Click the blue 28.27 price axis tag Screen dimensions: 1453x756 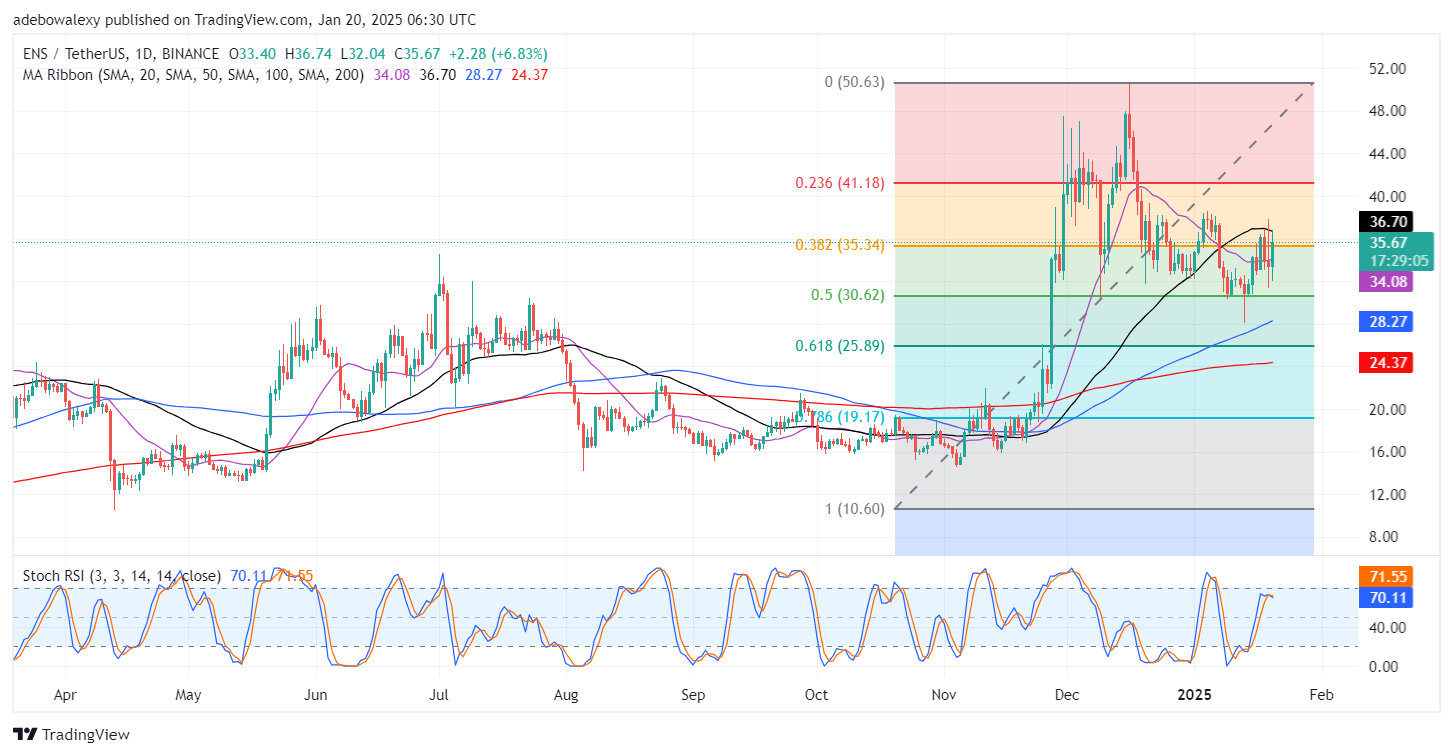pyautogui.click(x=1384, y=322)
